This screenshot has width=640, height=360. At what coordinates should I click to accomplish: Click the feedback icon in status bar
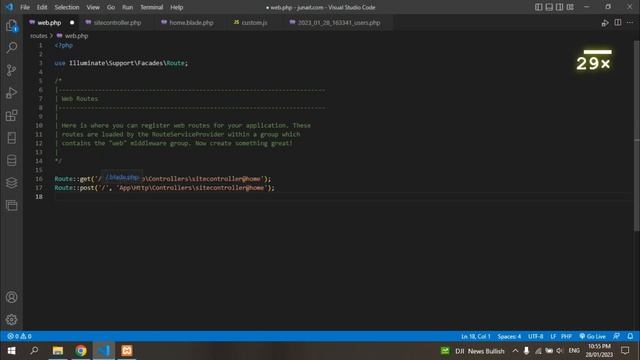[616, 336]
